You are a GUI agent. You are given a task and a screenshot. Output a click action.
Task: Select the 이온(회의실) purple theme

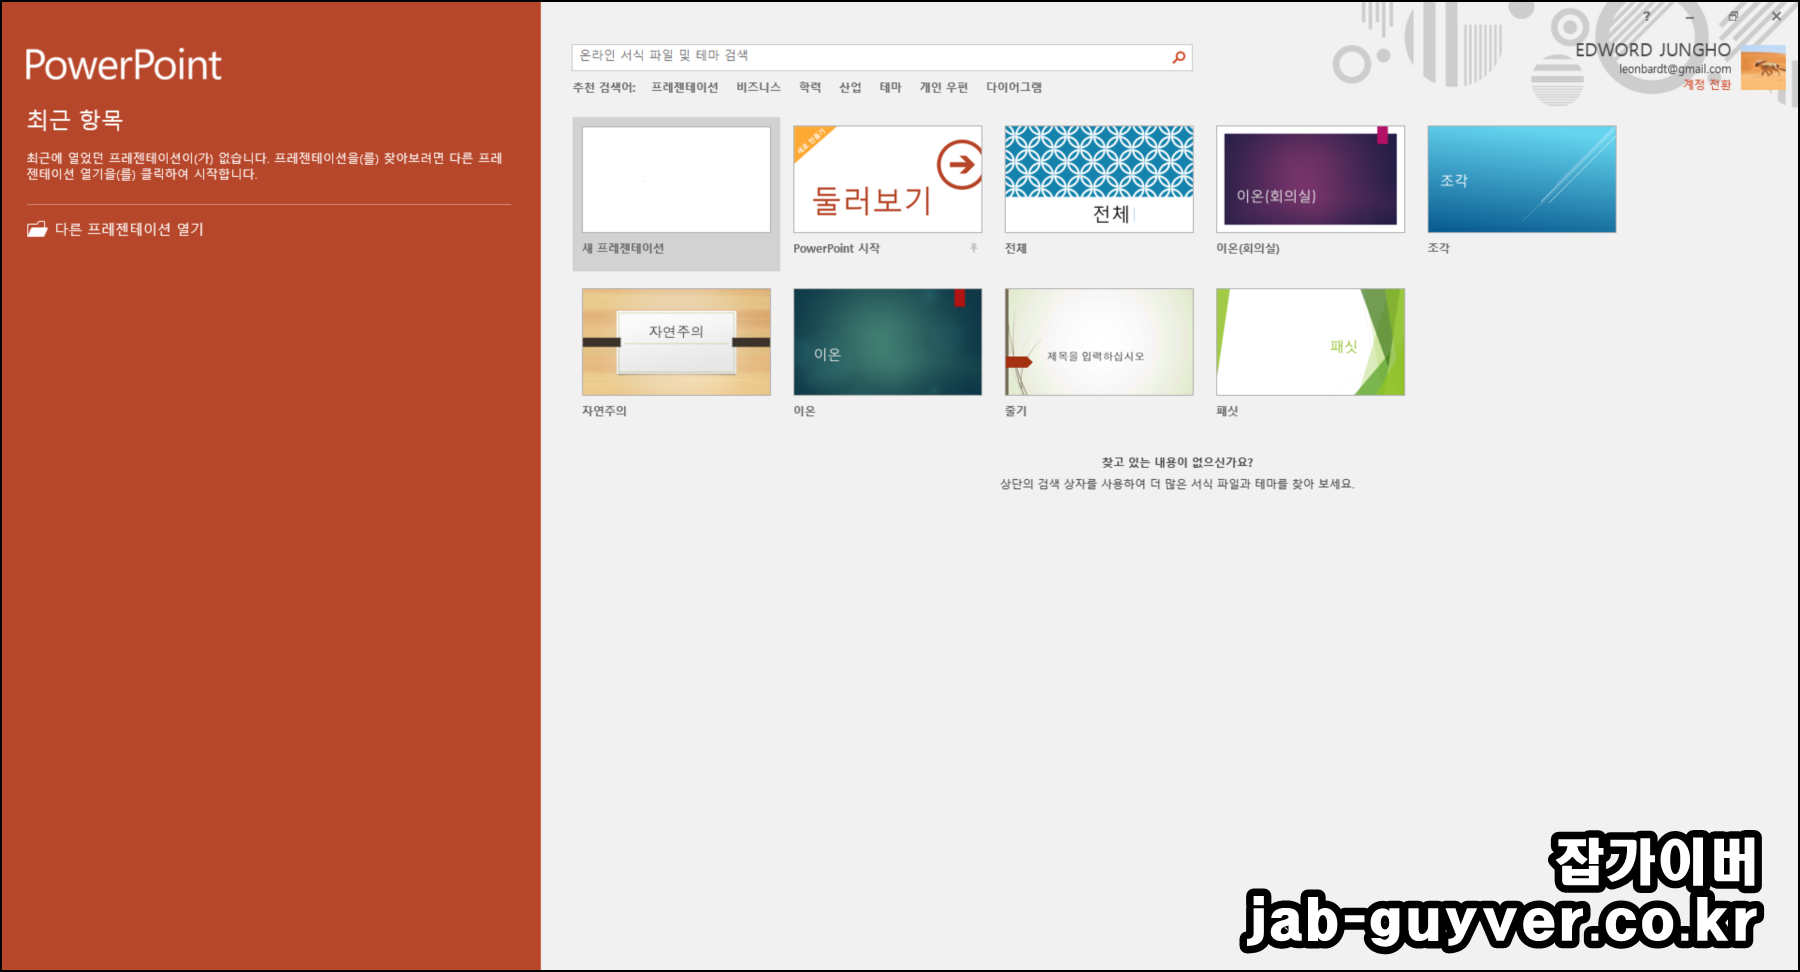[x=1310, y=180]
